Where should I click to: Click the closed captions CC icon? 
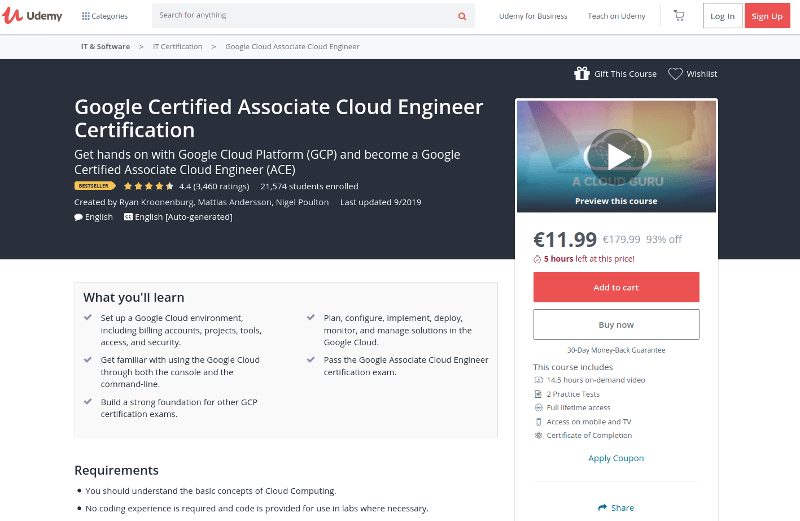(x=128, y=217)
